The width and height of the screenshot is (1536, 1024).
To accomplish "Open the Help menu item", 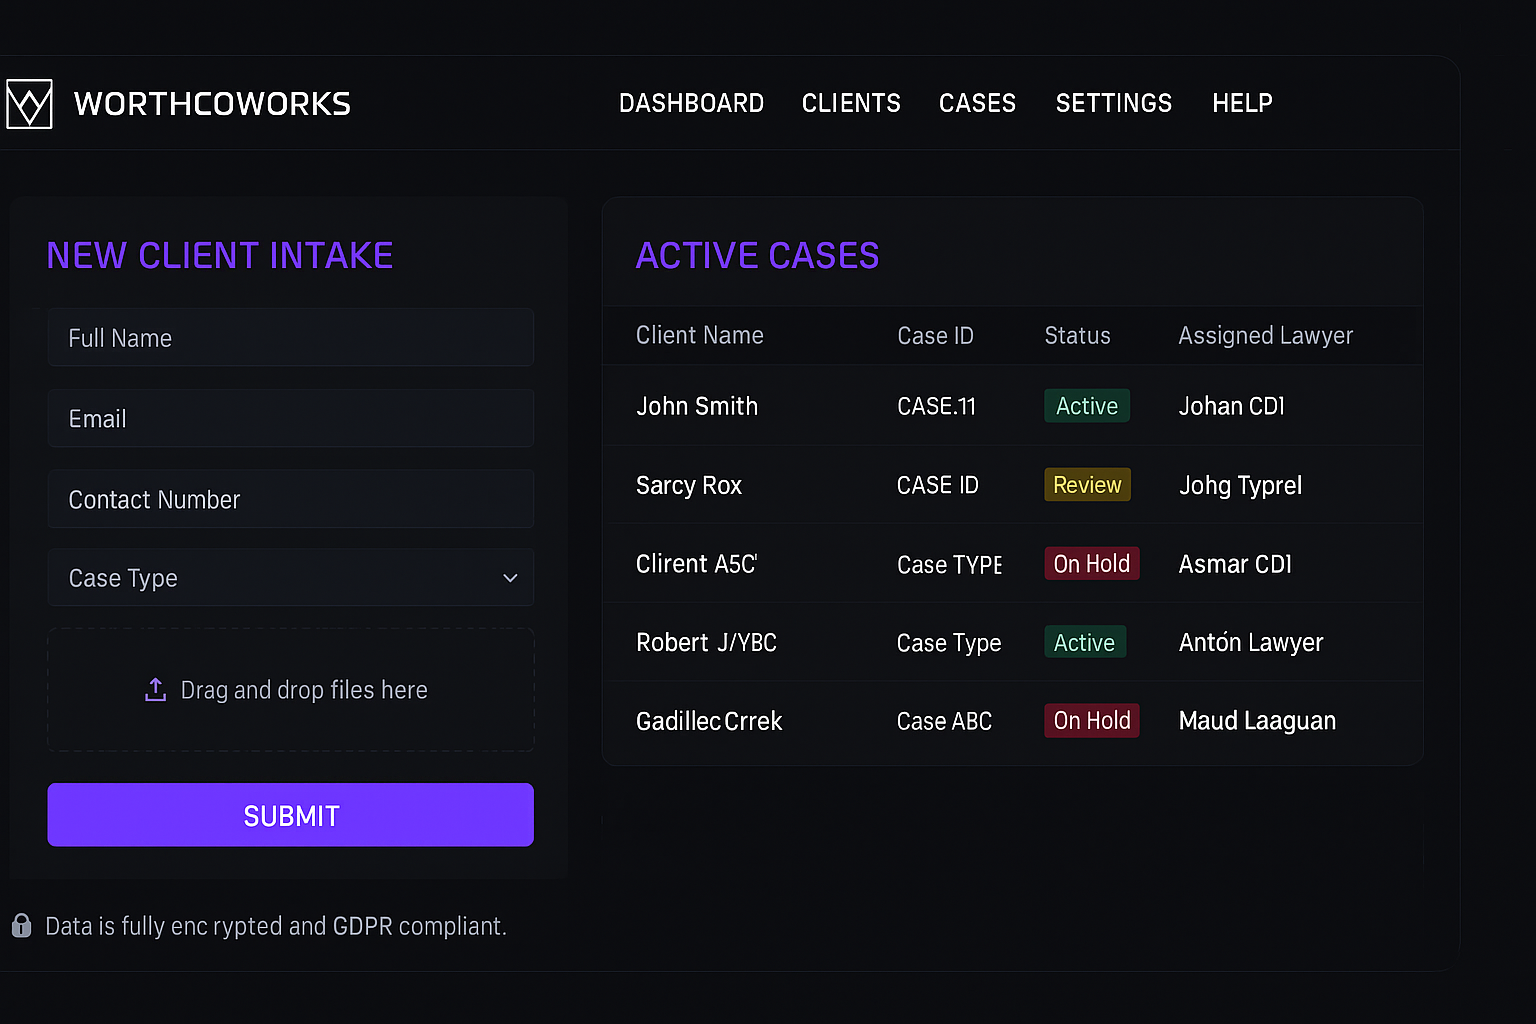I will coord(1242,103).
